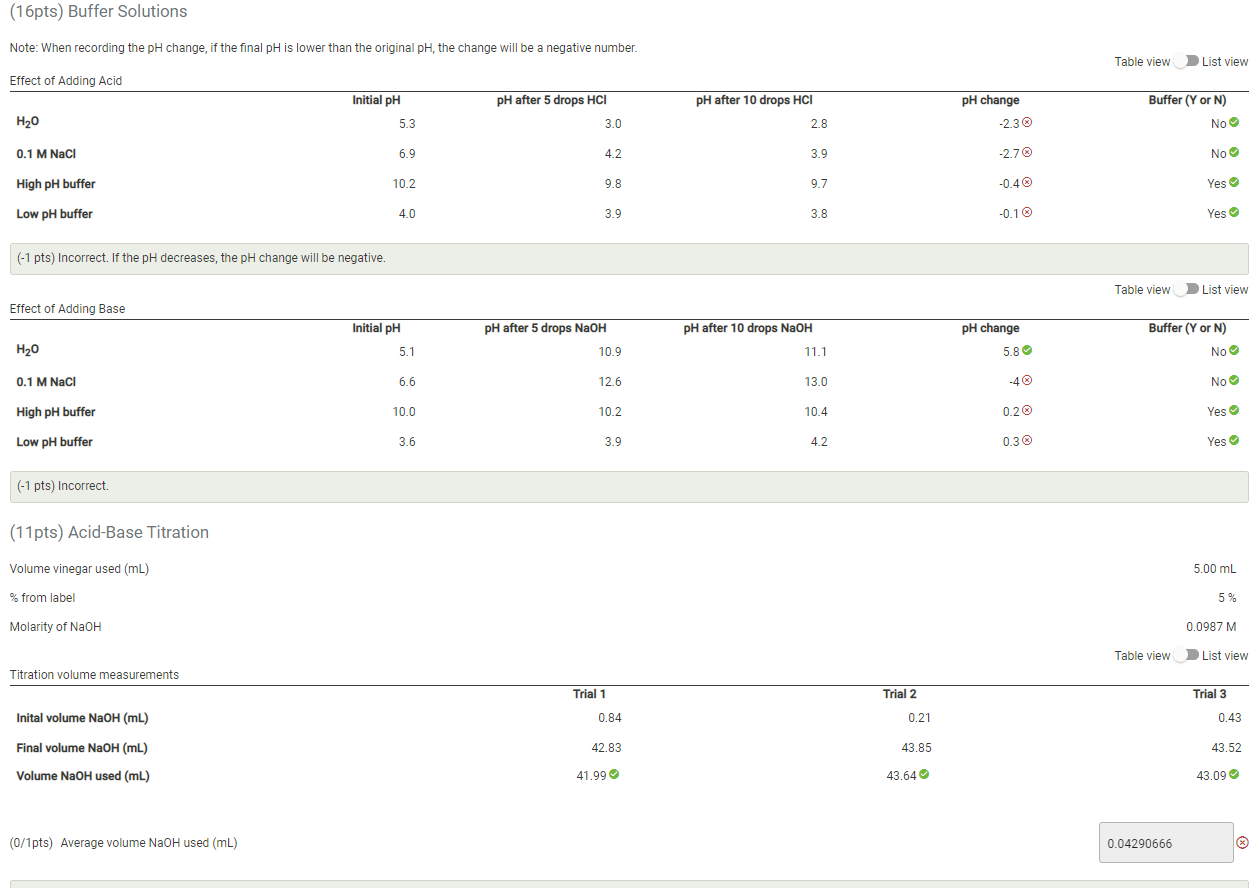Click the "Table view" label above the Adding Base section
The image size is (1260, 888).
pyautogui.click(x=1142, y=289)
